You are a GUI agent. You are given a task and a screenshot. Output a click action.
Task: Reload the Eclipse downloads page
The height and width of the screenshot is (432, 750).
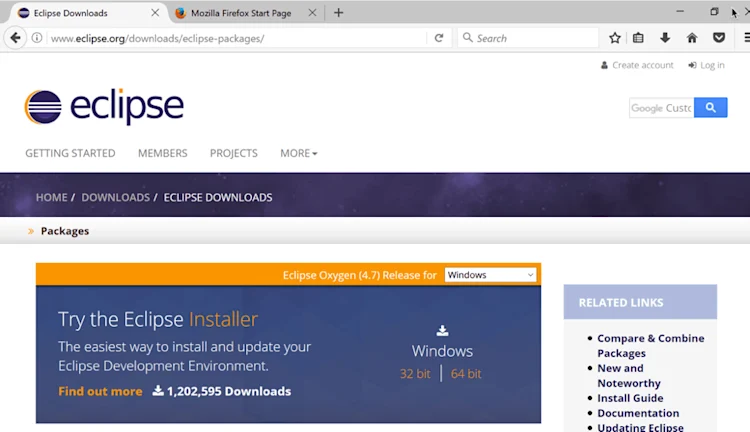pos(439,38)
